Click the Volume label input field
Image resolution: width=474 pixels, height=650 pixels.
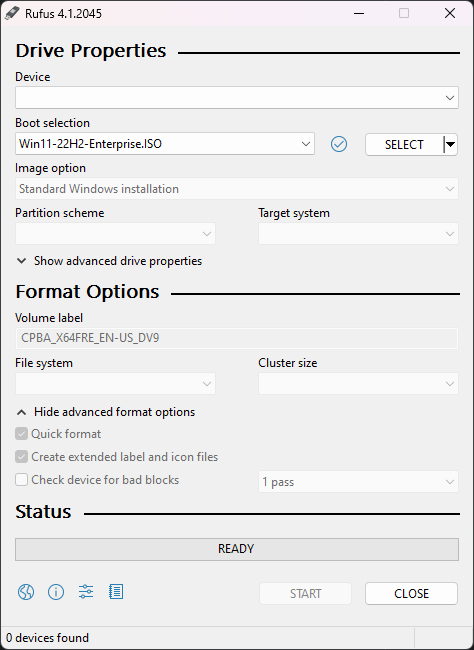(237, 338)
